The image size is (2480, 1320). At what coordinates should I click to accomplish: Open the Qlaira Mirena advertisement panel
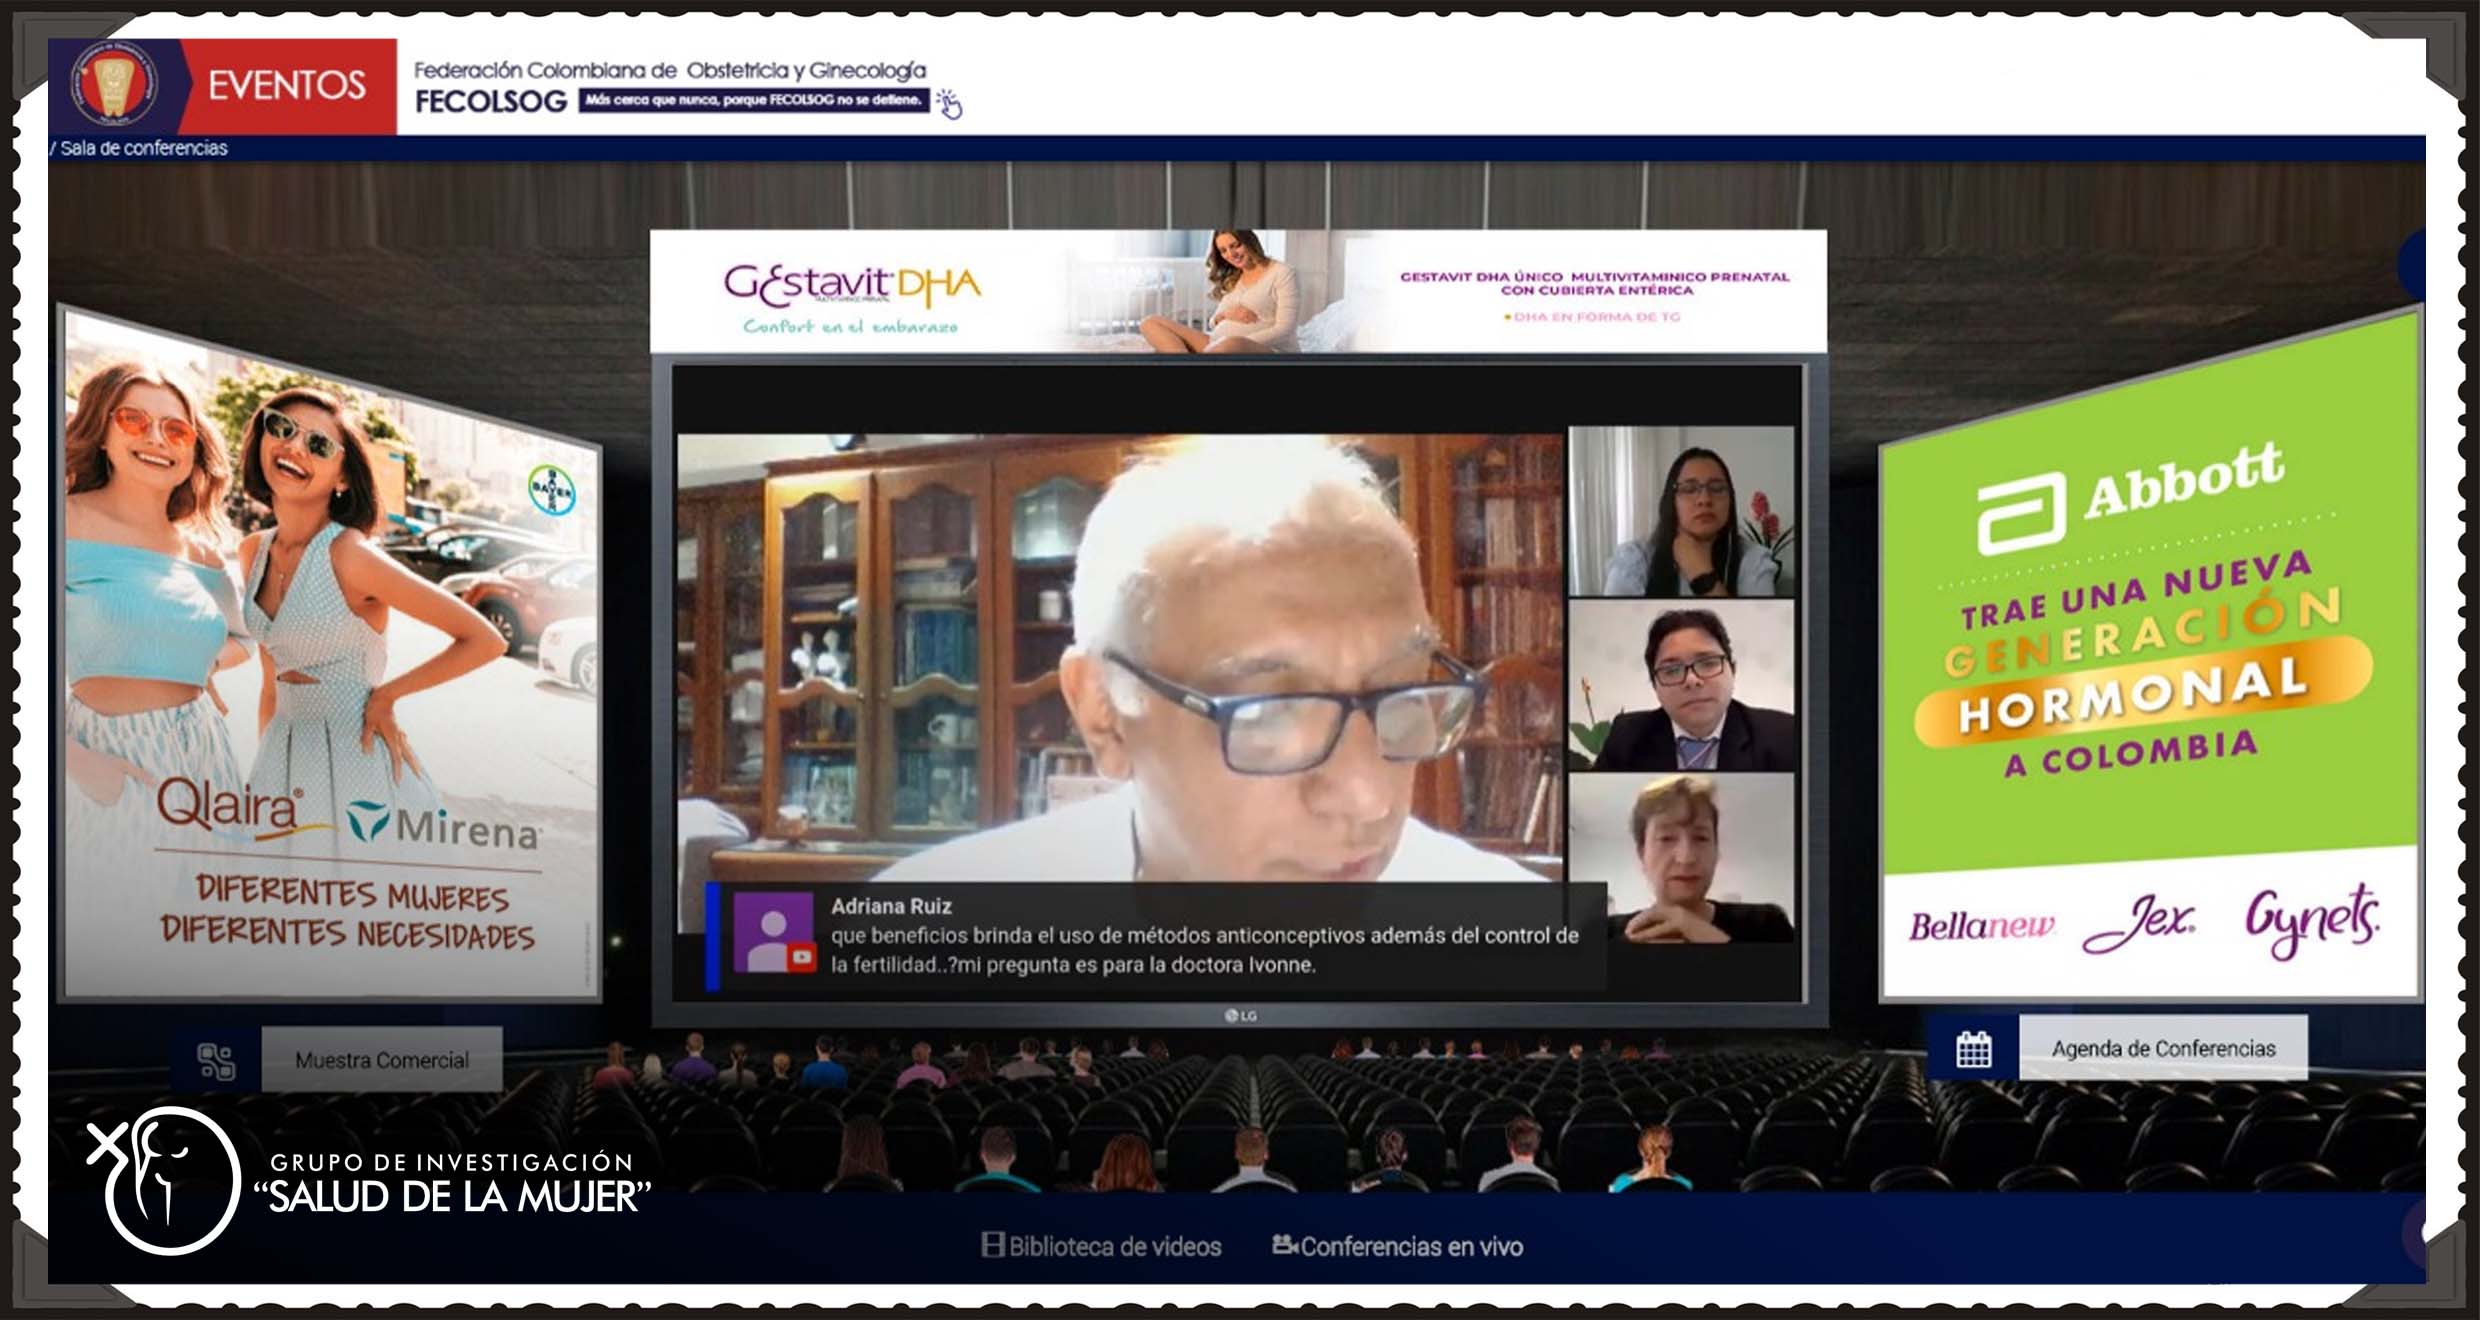pyautogui.click(x=332, y=660)
